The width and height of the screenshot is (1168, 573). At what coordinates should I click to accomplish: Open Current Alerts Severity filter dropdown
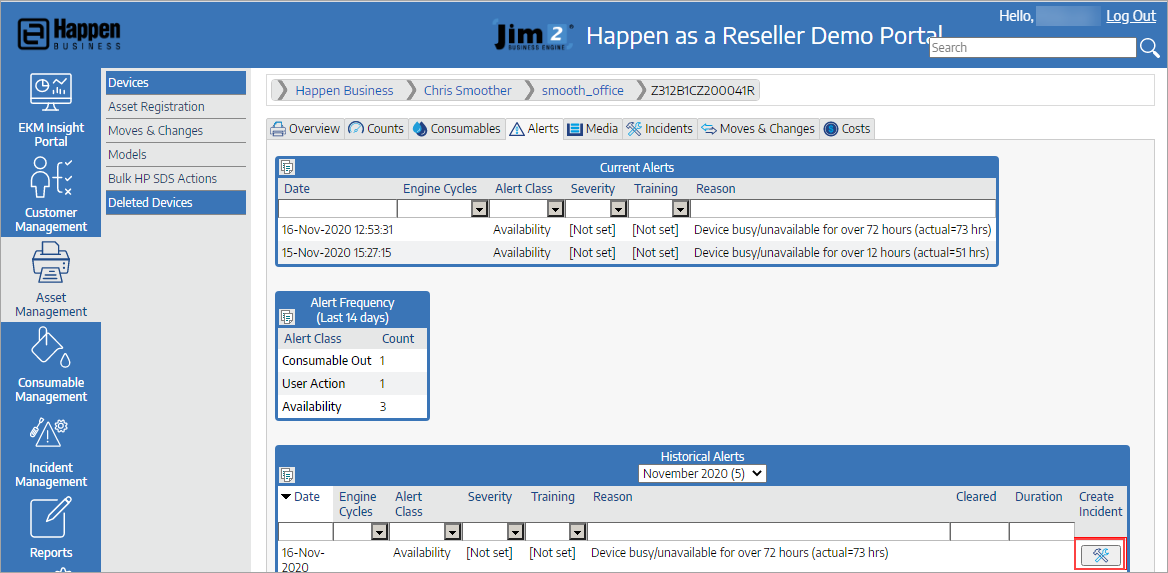618,209
